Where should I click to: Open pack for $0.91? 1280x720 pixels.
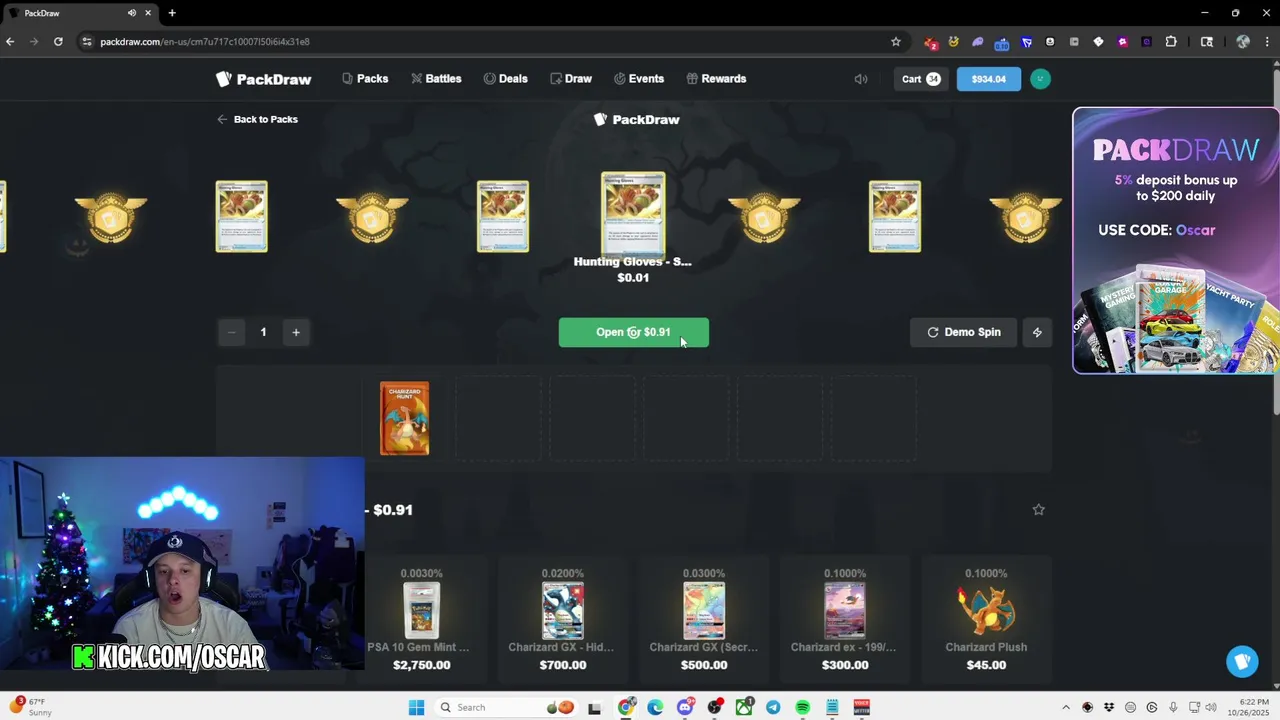pyautogui.click(x=633, y=332)
